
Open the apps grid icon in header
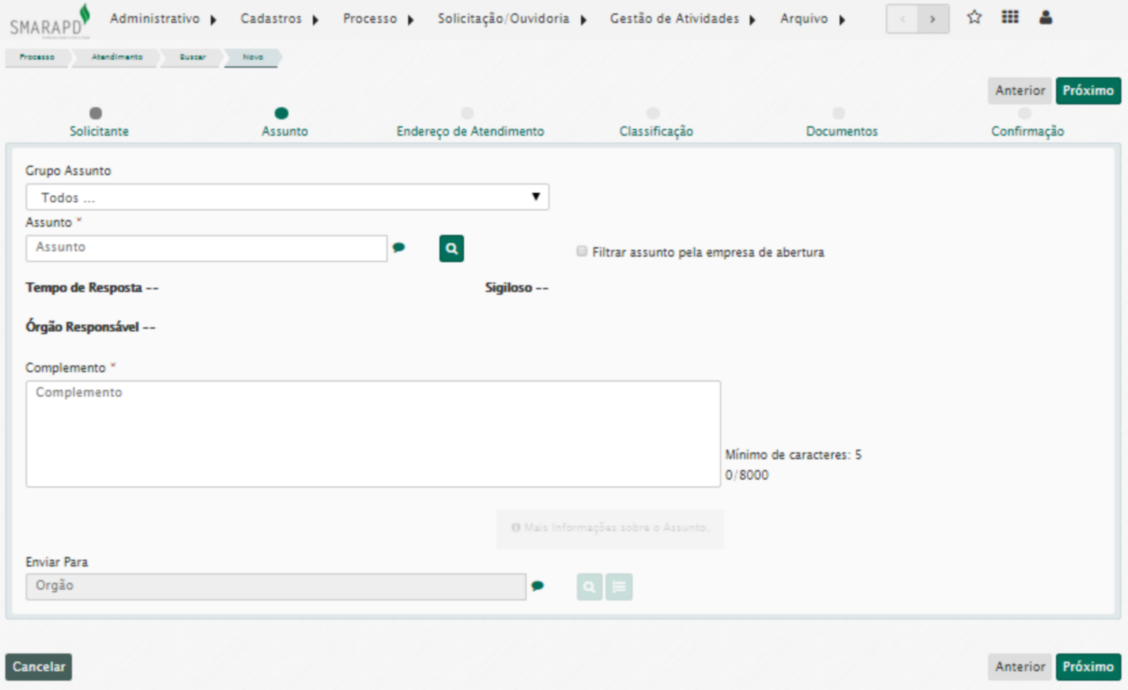coord(1010,19)
